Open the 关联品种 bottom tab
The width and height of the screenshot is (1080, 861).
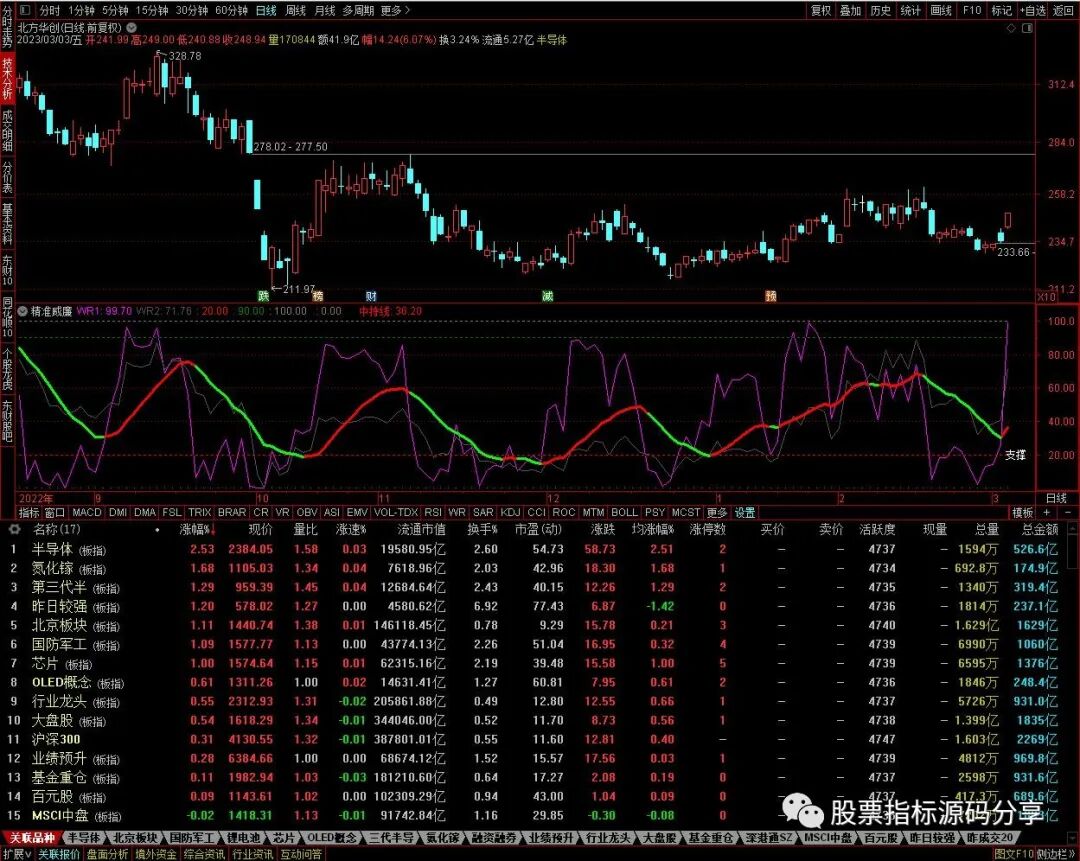(x=32, y=838)
